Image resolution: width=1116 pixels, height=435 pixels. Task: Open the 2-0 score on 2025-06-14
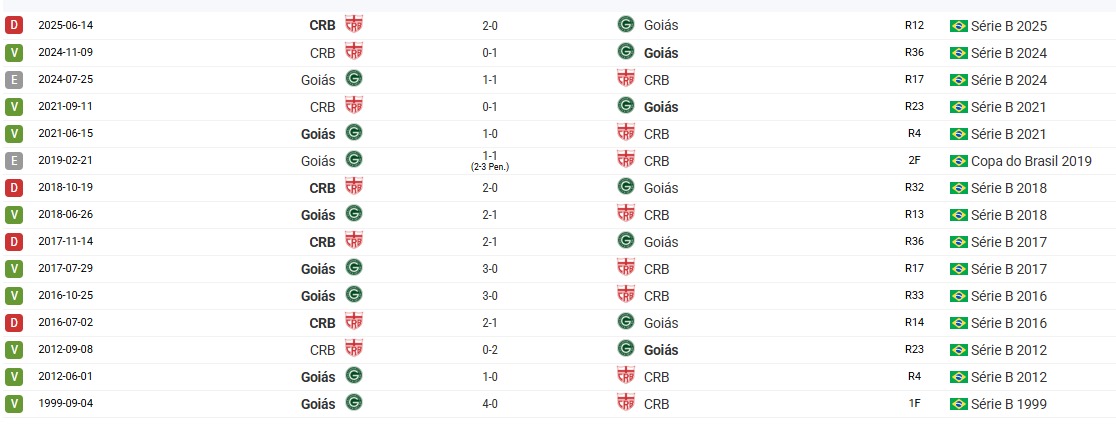491,25
